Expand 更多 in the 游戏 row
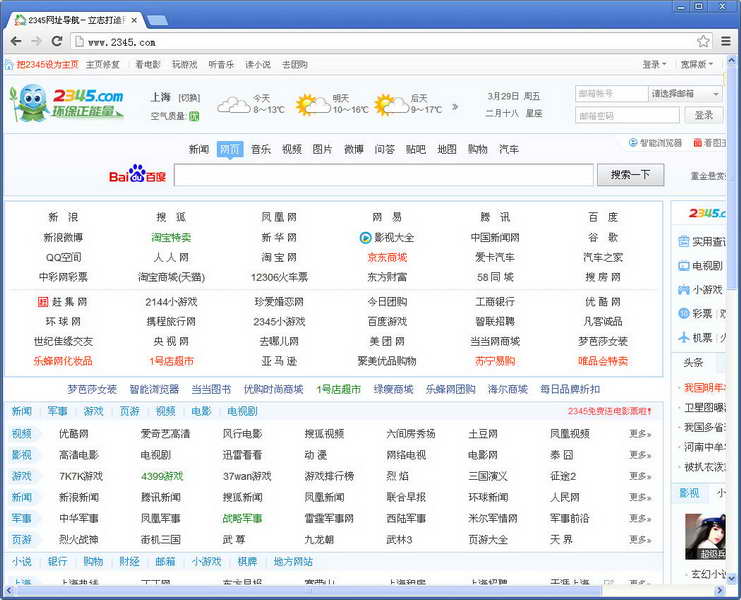The width and height of the screenshot is (741, 600). [640, 476]
